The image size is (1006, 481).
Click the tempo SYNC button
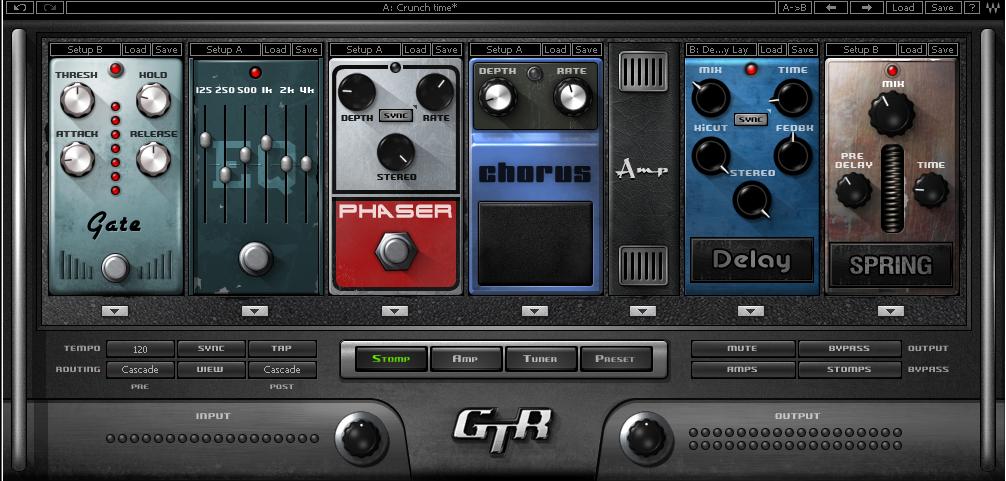coord(211,349)
